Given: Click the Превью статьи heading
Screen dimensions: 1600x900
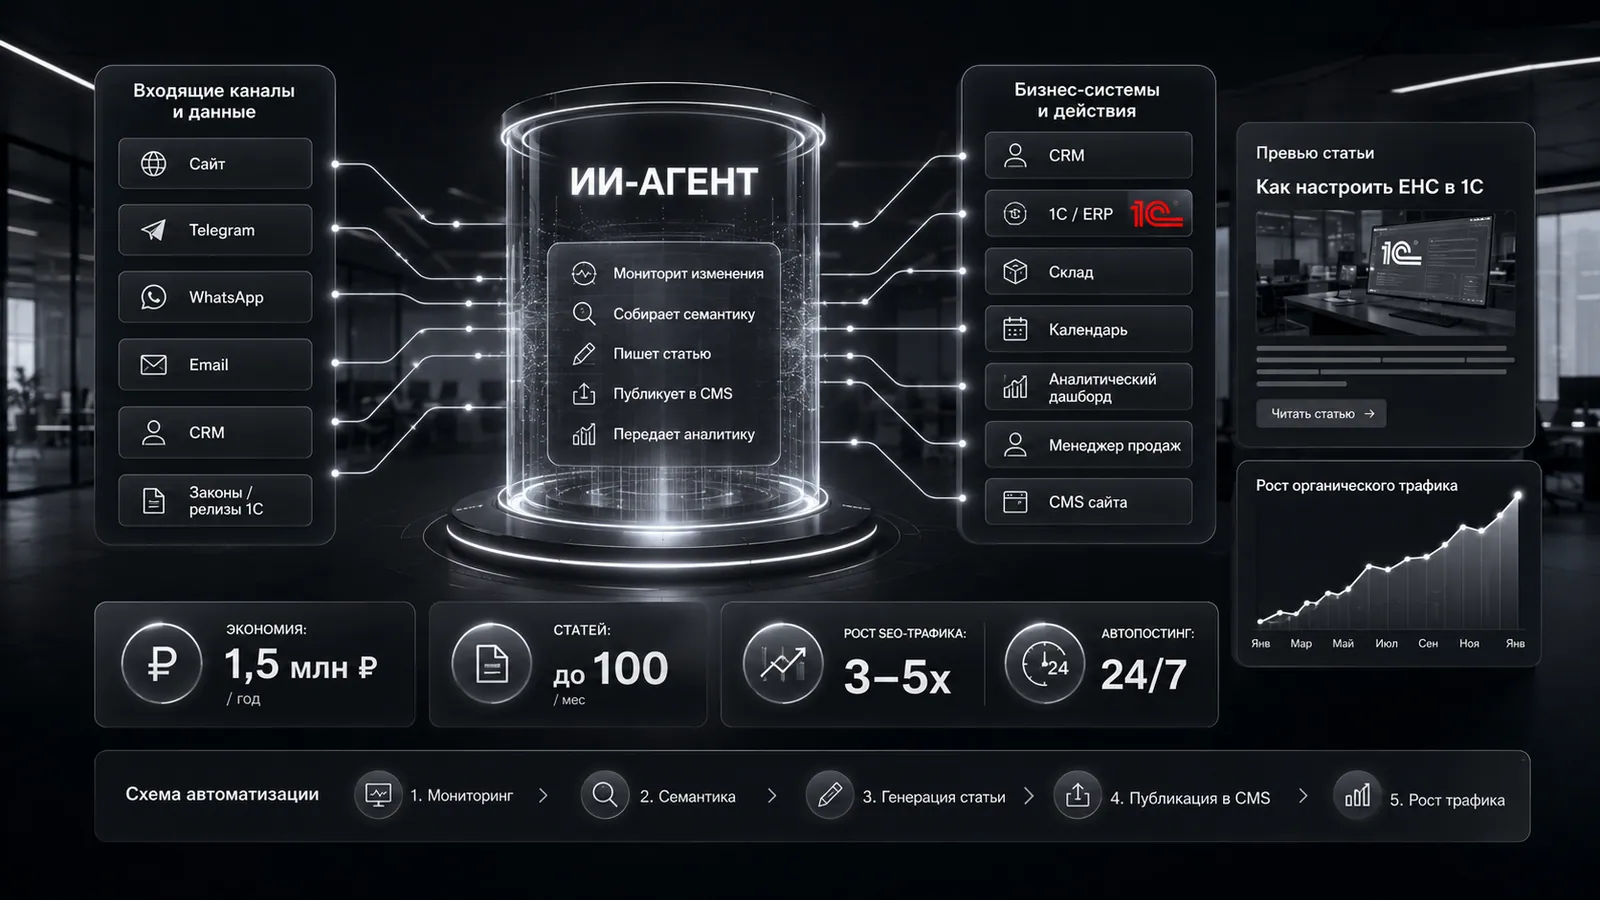Looking at the screenshot, I should coord(1315,153).
